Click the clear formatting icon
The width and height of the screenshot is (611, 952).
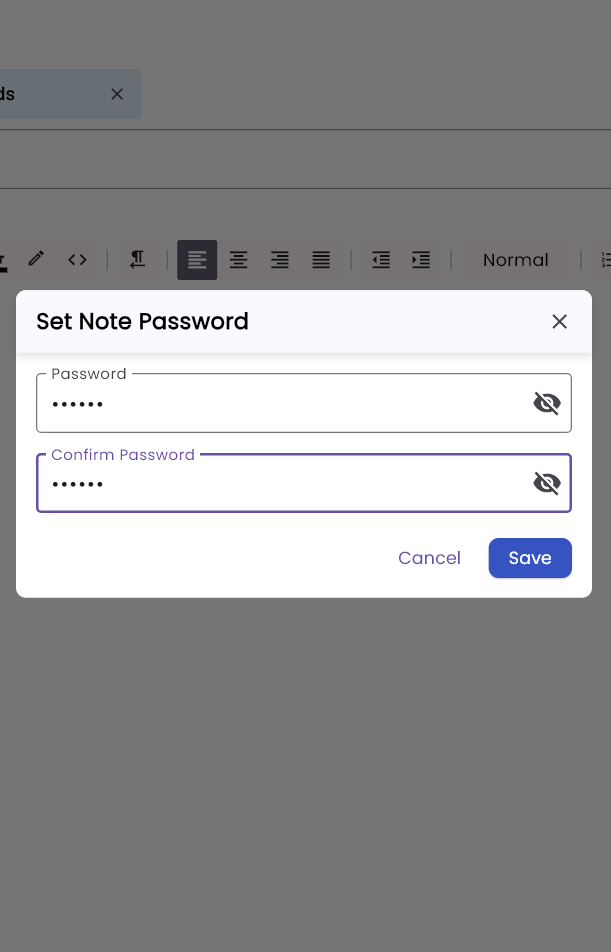pyautogui.click(x=138, y=259)
